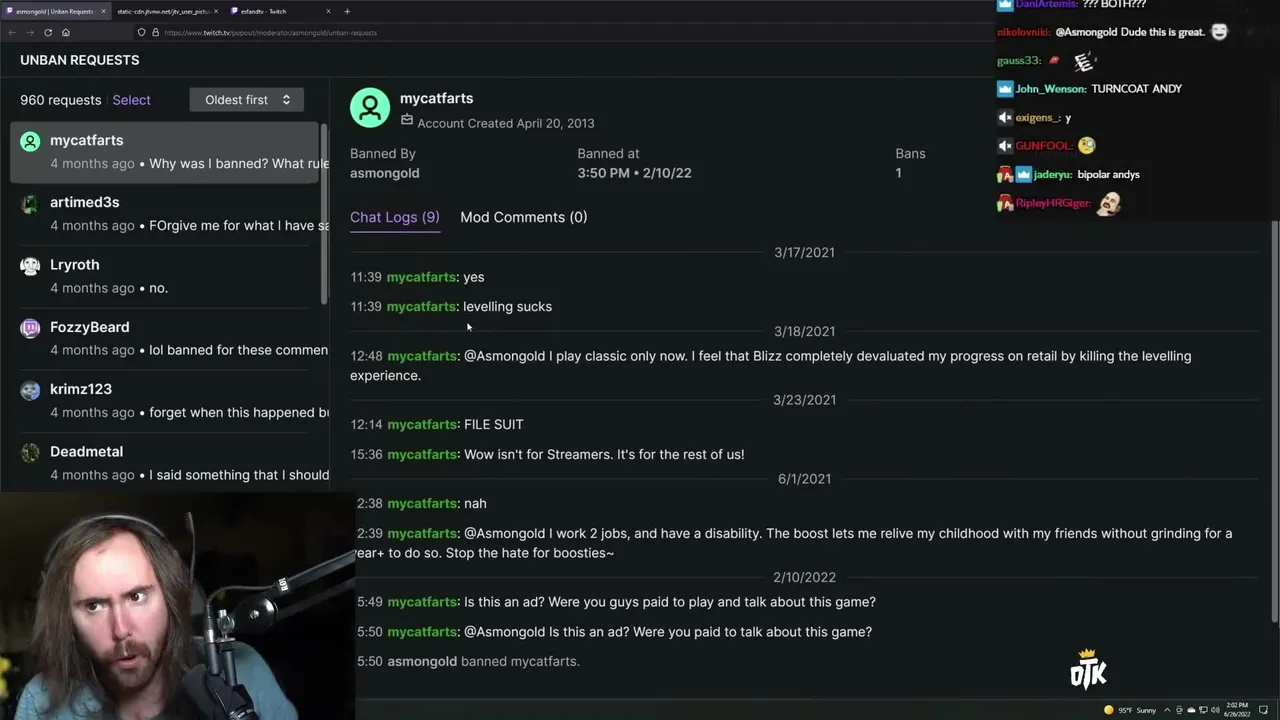Reload the page with the refresh icon

coord(48,32)
